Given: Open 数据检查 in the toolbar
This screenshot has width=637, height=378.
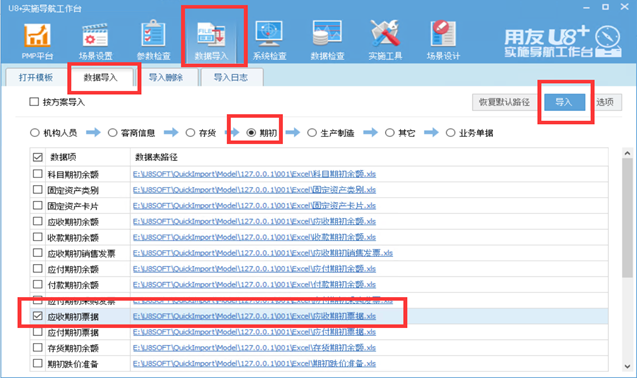Looking at the screenshot, I should point(327,41).
